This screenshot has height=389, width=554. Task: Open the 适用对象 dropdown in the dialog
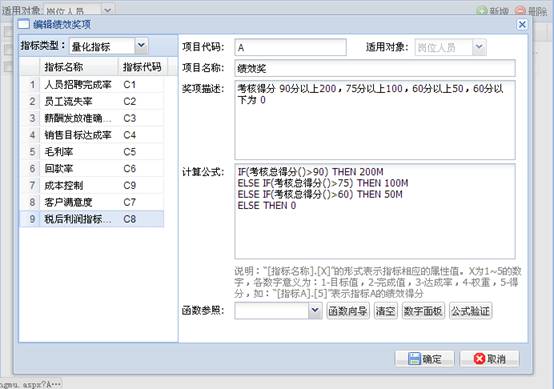[x=479, y=47]
